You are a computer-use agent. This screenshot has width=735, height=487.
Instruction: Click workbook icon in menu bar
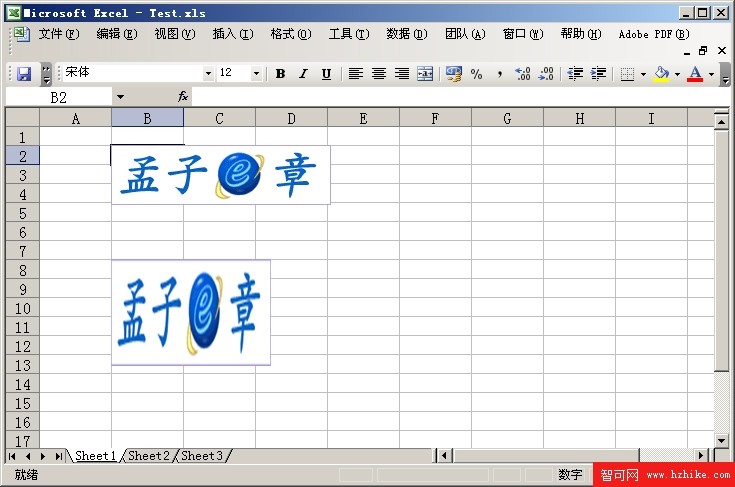tap(22, 34)
